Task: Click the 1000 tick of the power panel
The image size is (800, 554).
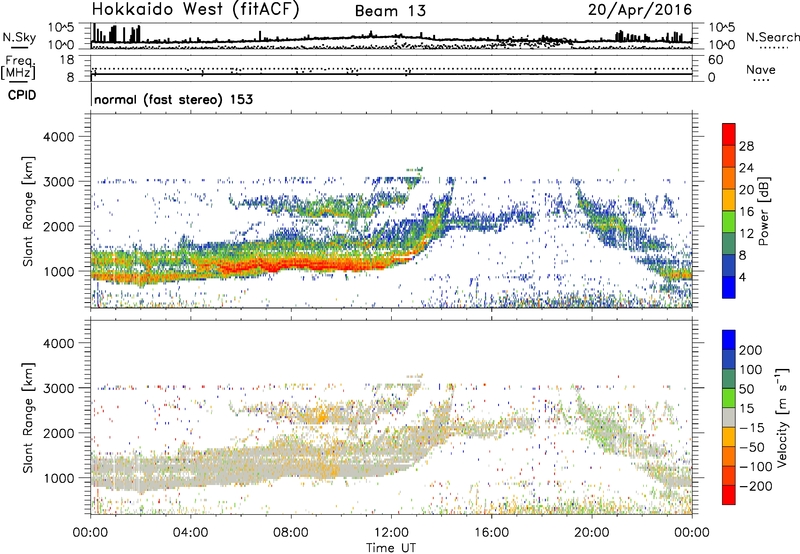Action: 59,271
